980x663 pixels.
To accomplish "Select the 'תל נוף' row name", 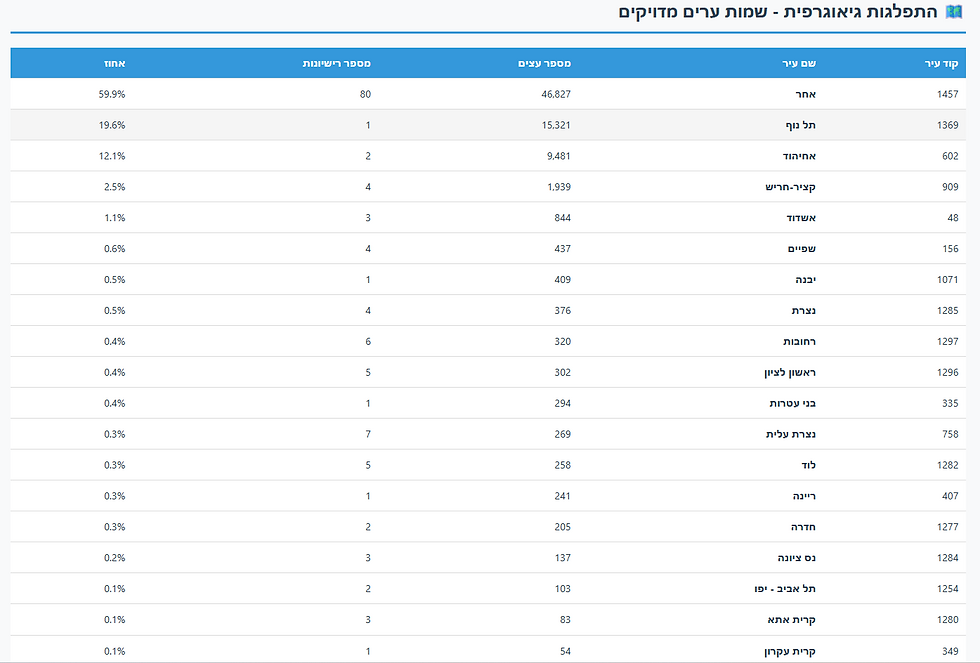I will [802, 125].
